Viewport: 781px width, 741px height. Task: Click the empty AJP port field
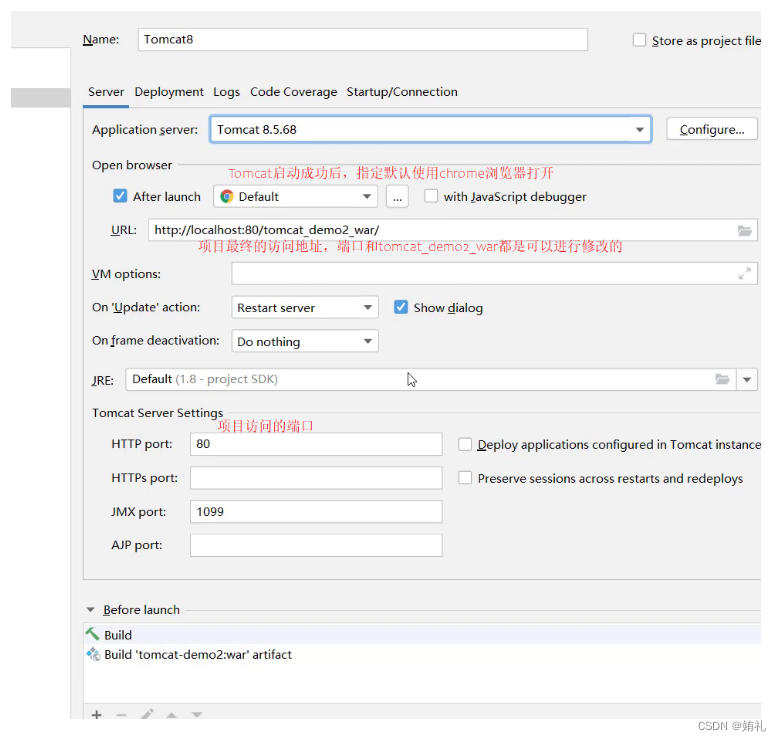pyautogui.click(x=316, y=545)
